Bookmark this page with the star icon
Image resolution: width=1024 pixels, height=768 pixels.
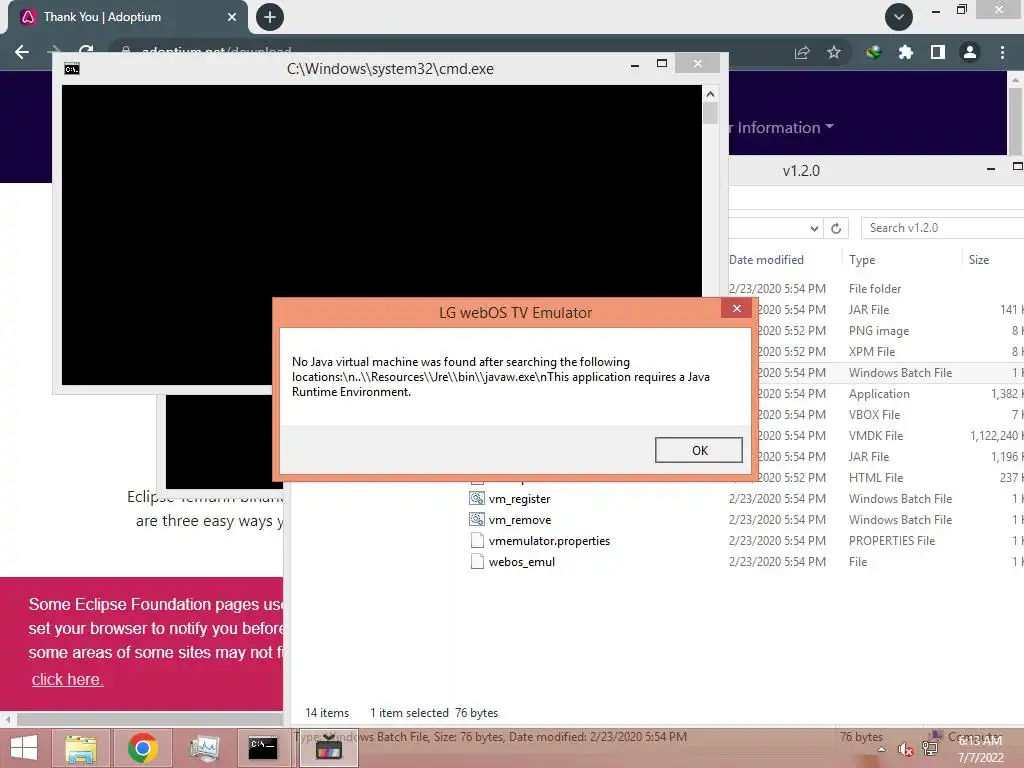click(x=834, y=52)
